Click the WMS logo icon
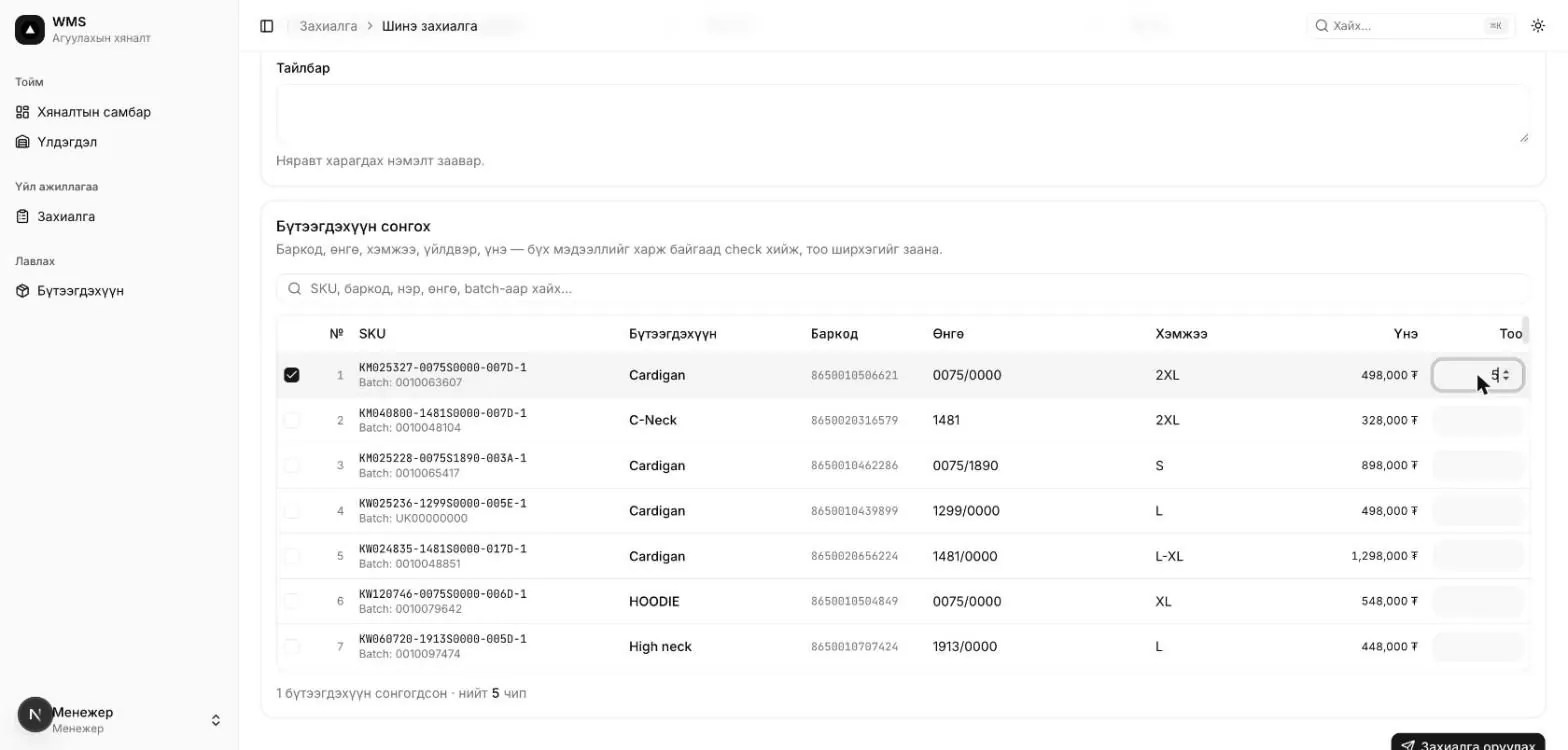 pos(30,30)
